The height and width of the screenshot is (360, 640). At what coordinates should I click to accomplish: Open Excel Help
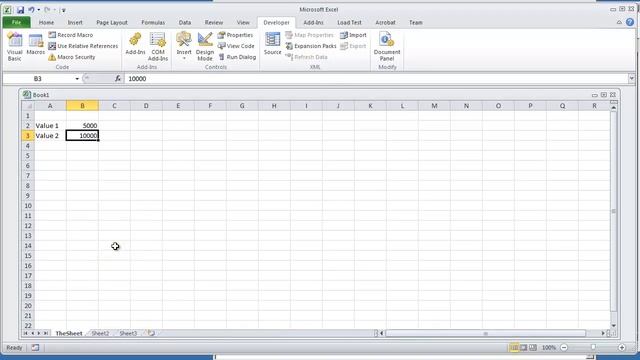[x=630, y=22]
